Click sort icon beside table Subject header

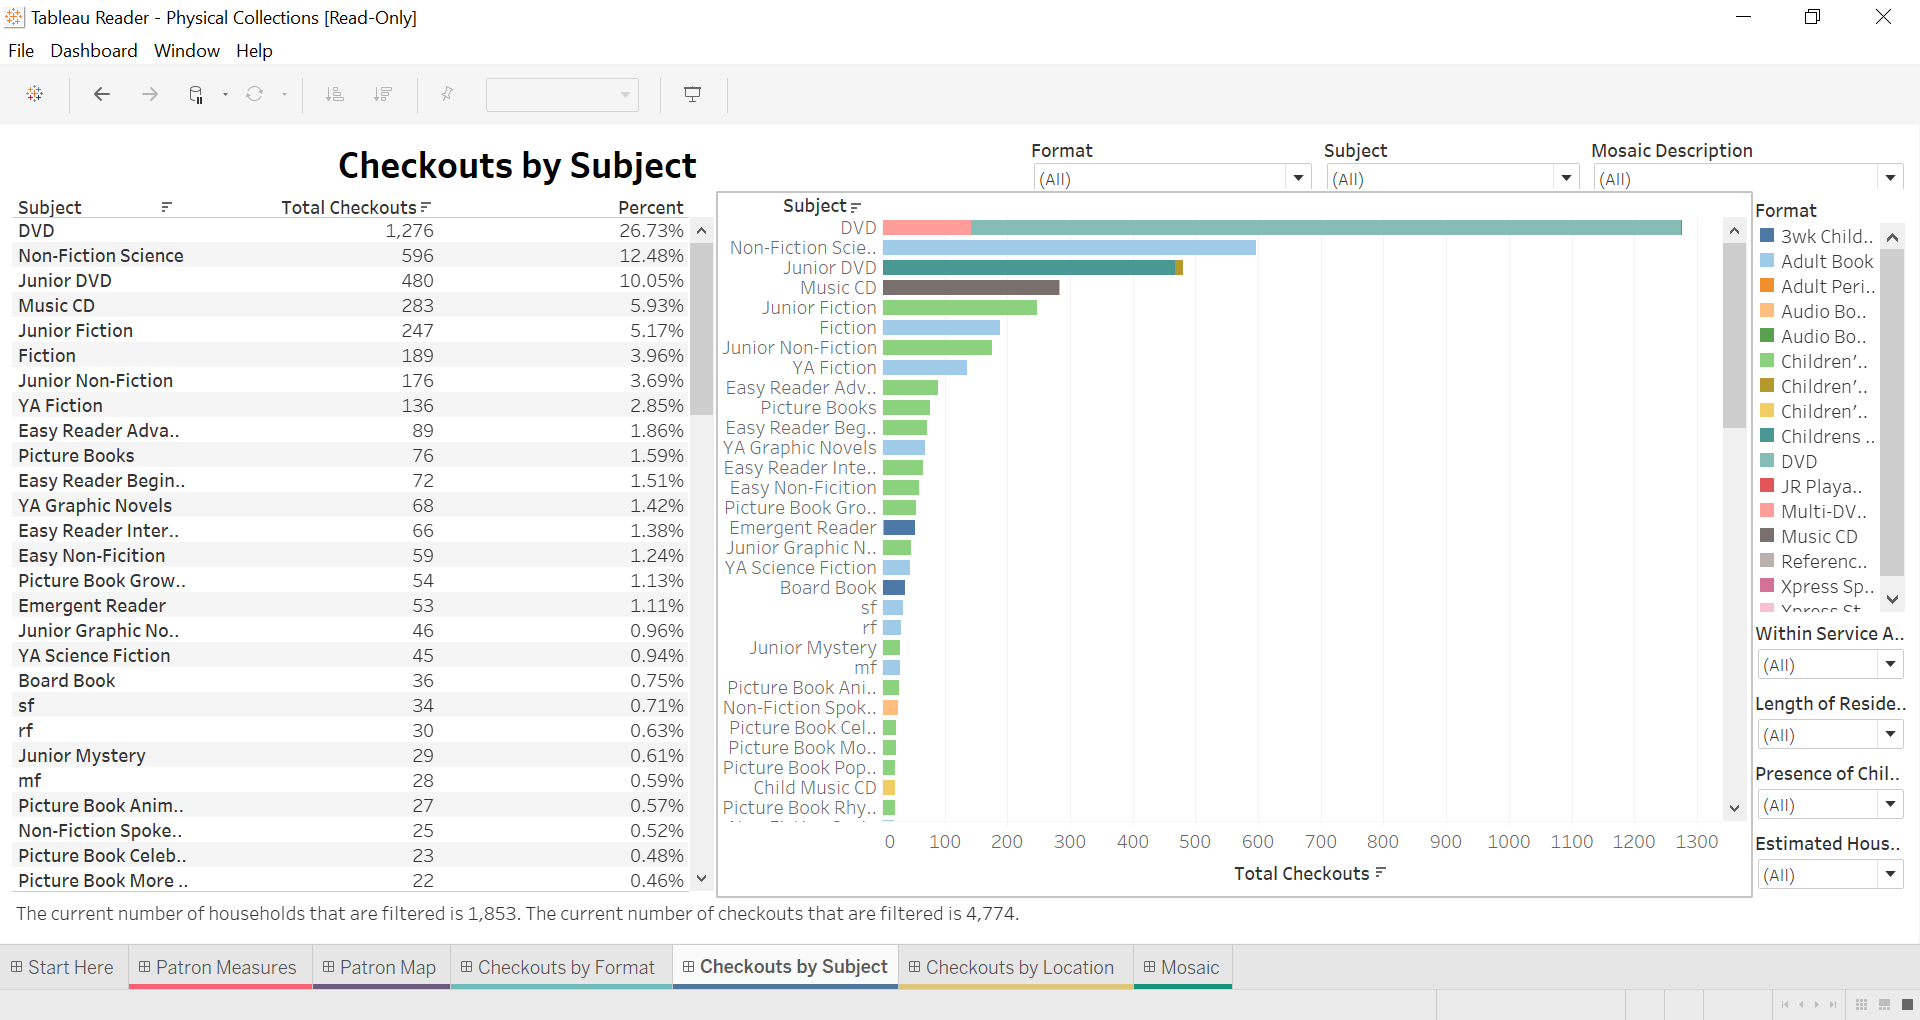coord(167,207)
